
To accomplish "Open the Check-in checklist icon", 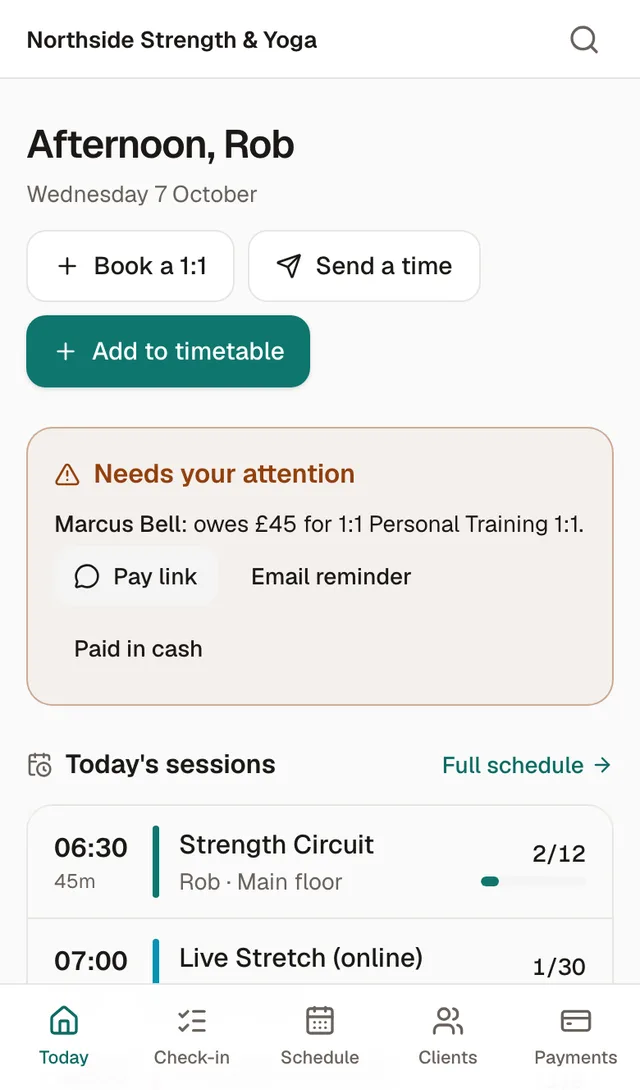I will pyautogui.click(x=192, y=1020).
